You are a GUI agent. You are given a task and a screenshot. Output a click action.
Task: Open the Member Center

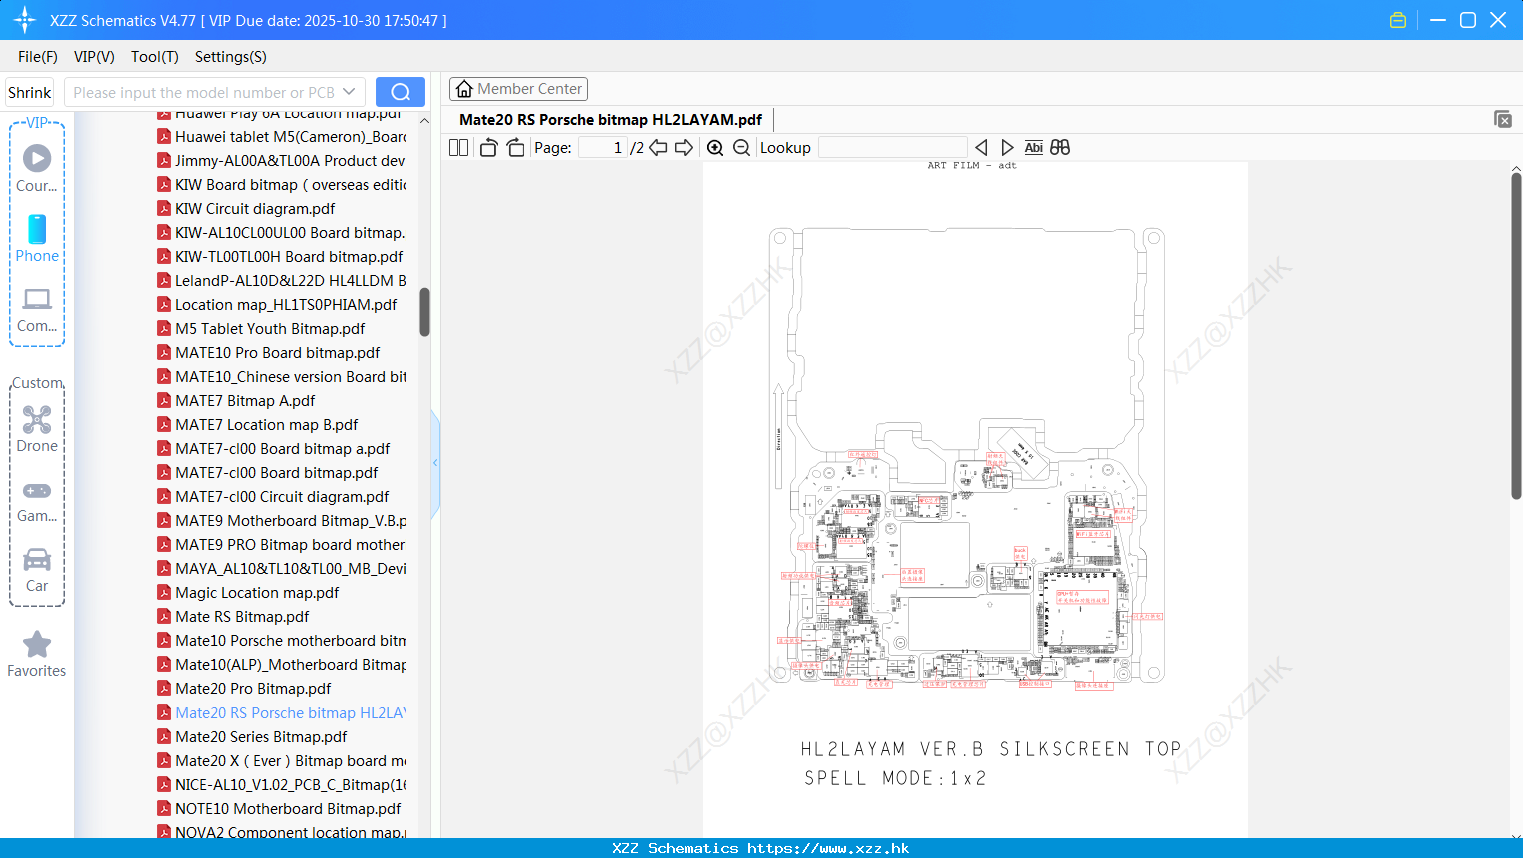point(518,89)
